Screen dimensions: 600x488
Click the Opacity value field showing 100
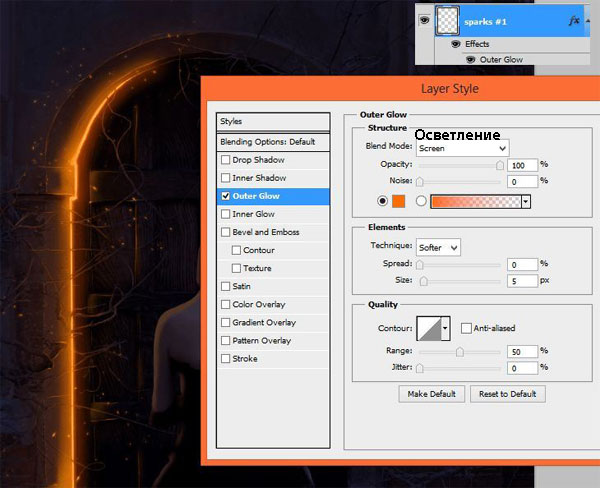[x=522, y=165]
